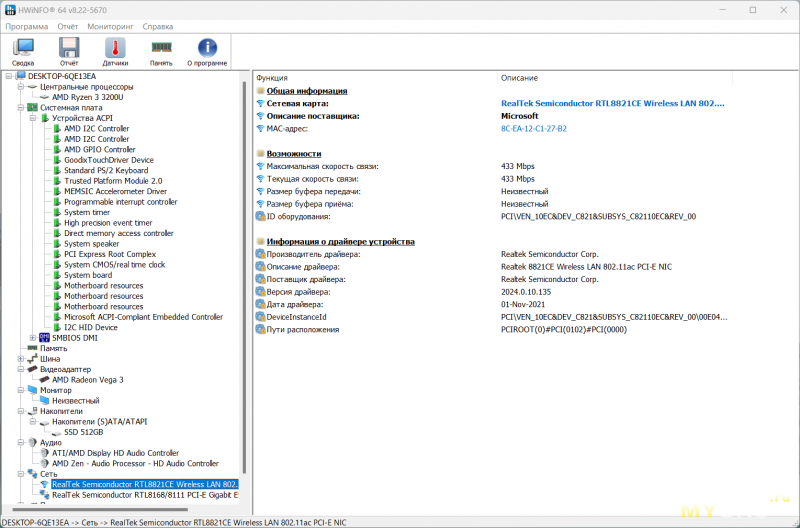
Task: Collapse the Аудио node
Action: pos(20,442)
